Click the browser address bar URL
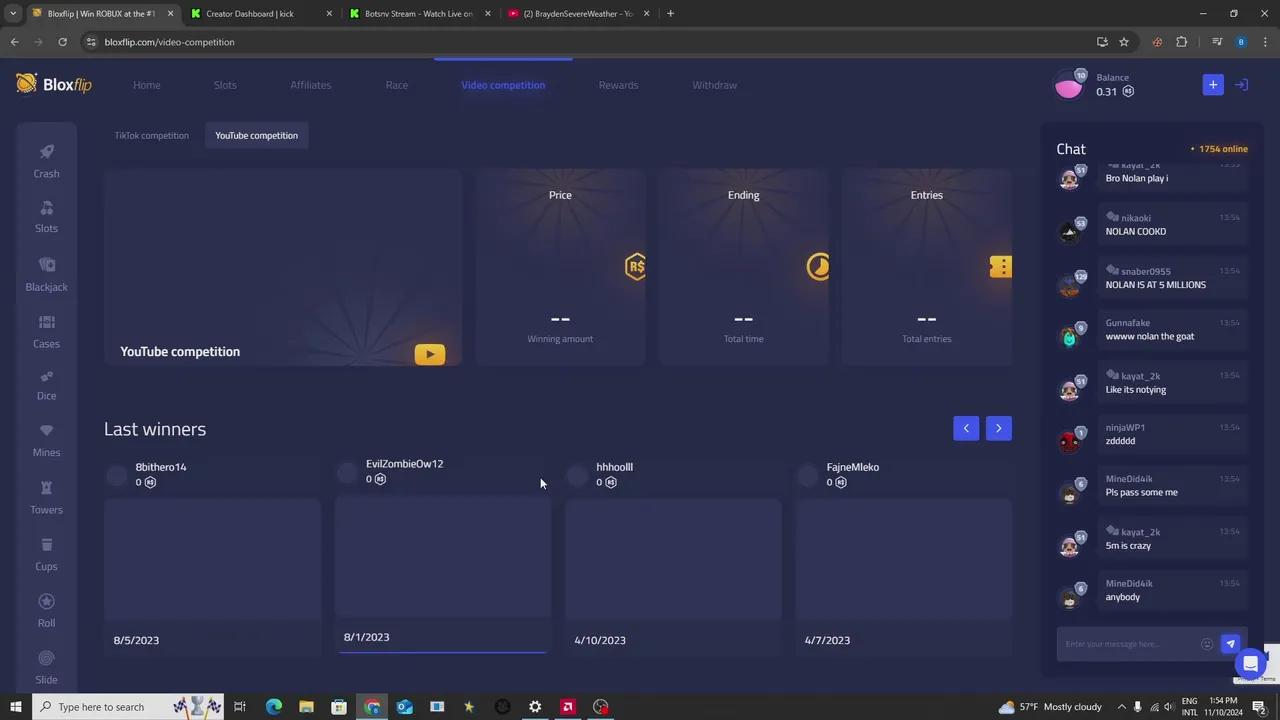 [170, 42]
